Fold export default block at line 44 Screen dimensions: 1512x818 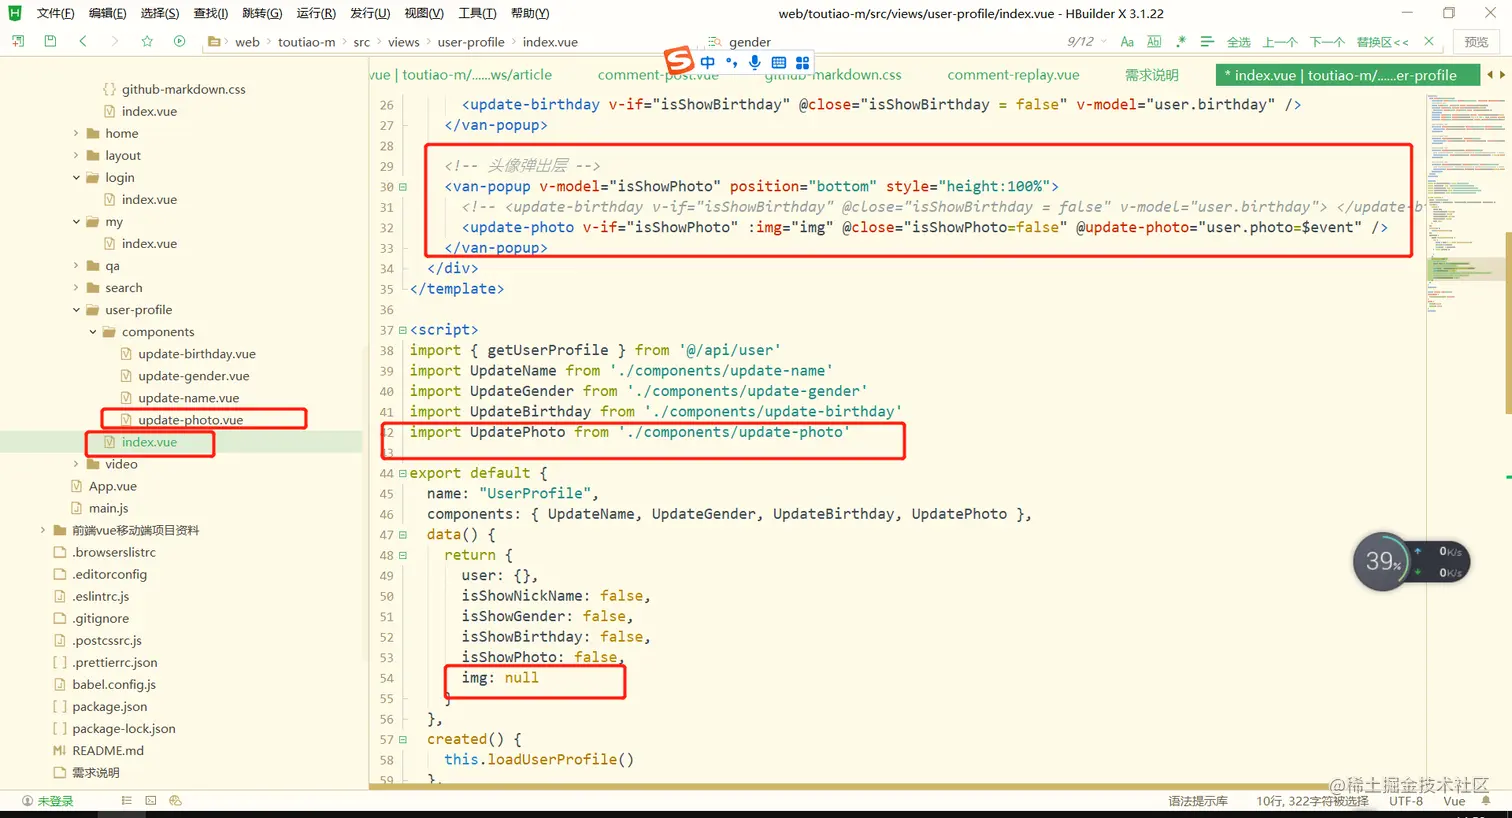[x=403, y=473]
